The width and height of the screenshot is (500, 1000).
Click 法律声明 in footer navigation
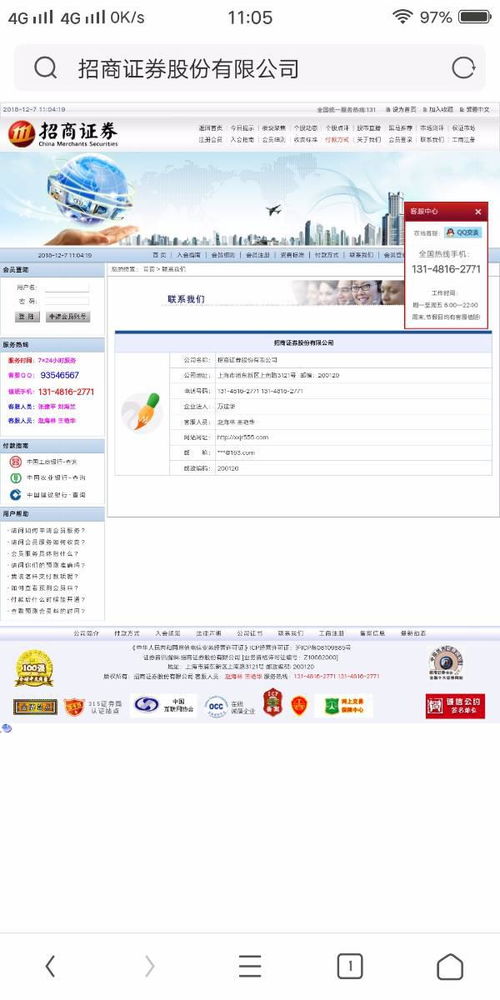[x=209, y=633]
